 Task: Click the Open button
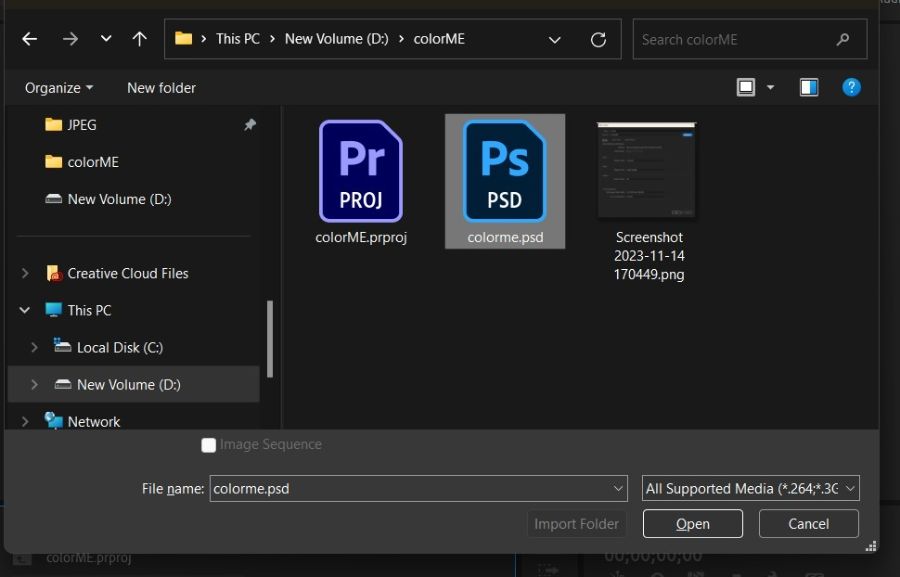693,524
